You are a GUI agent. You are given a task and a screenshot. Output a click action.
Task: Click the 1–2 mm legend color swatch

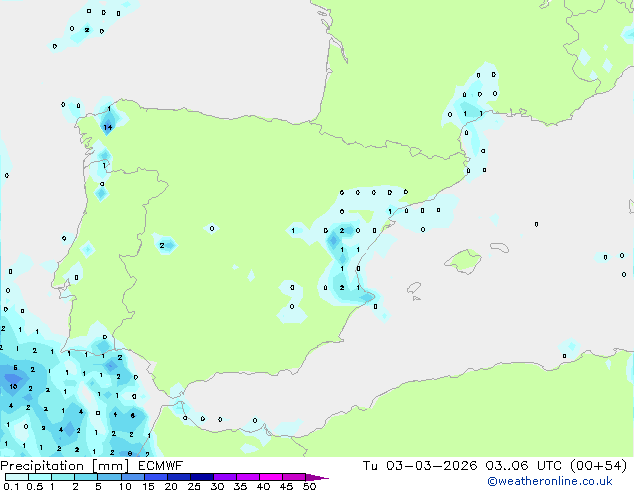coord(63,477)
